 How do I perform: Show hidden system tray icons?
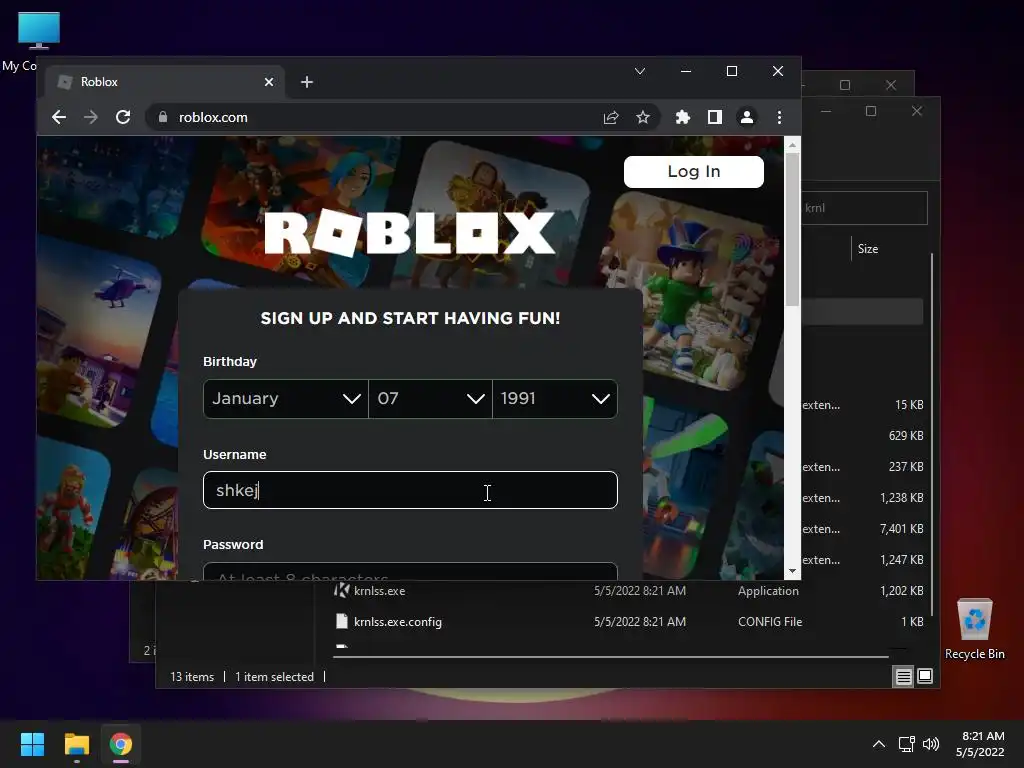click(879, 744)
